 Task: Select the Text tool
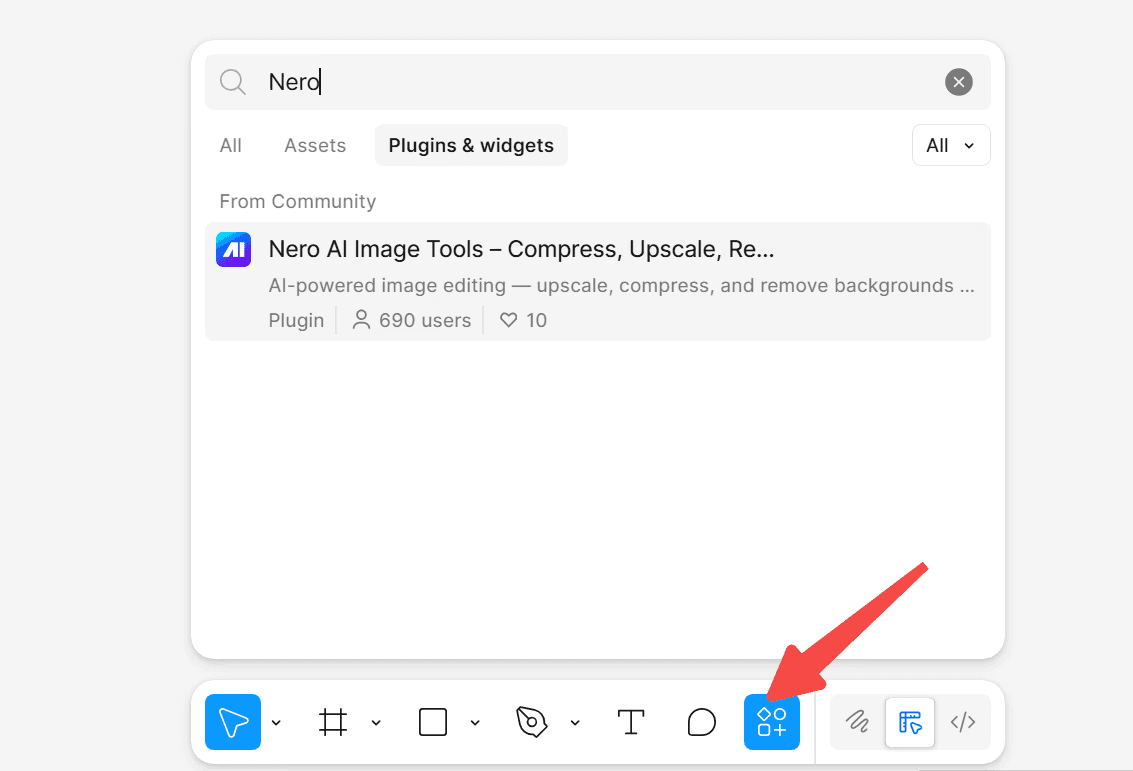(x=631, y=722)
